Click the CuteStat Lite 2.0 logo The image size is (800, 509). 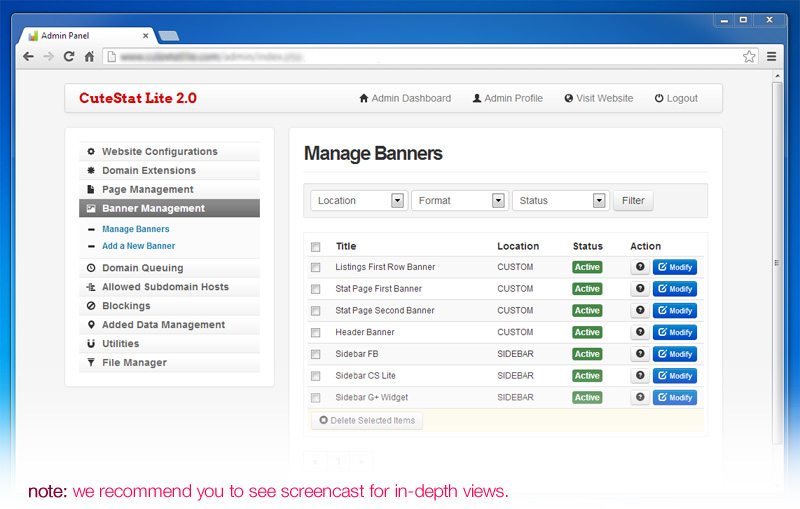(x=138, y=98)
